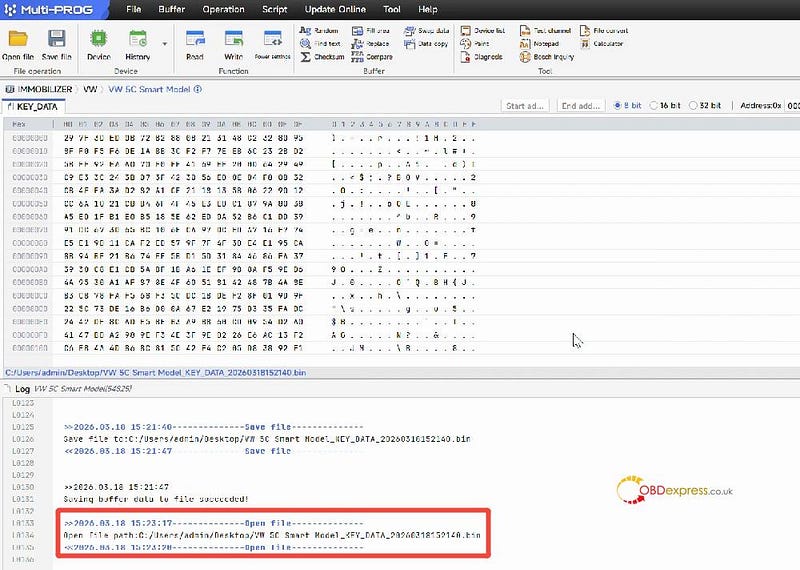Viewport: 800px width, 570px height.
Task: Click the info icon beside VW 5C Smart Model
Action: [x=198, y=89]
